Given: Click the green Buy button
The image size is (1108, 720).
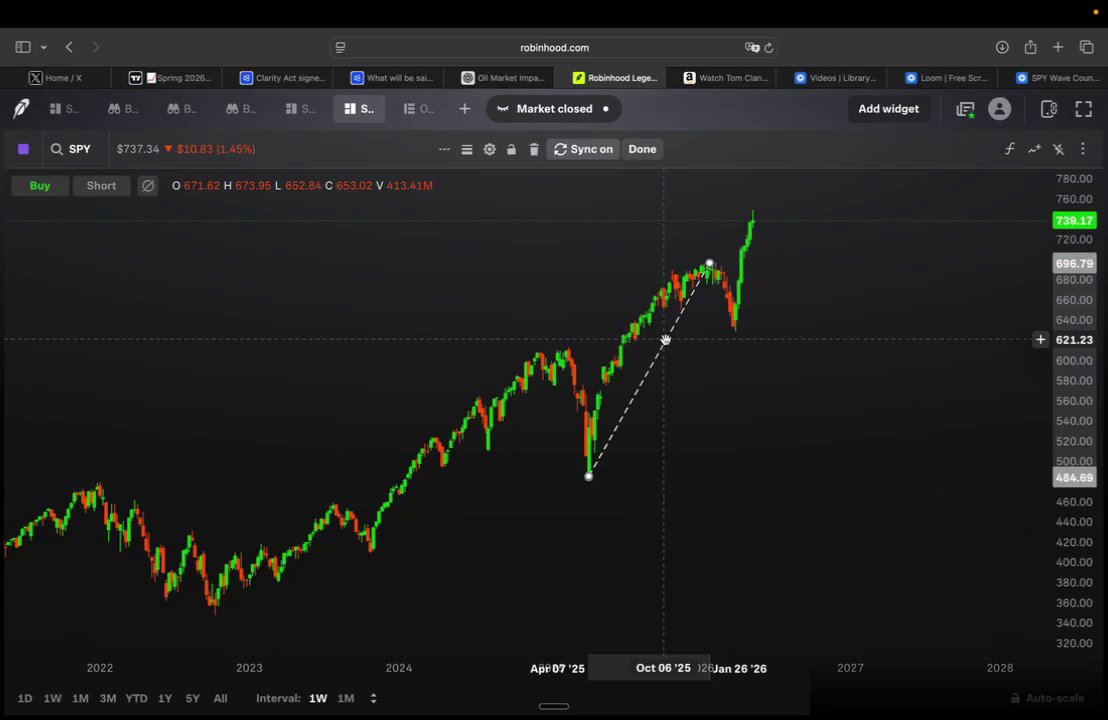Looking at the screenshot, I should click(x=40, y=186).
